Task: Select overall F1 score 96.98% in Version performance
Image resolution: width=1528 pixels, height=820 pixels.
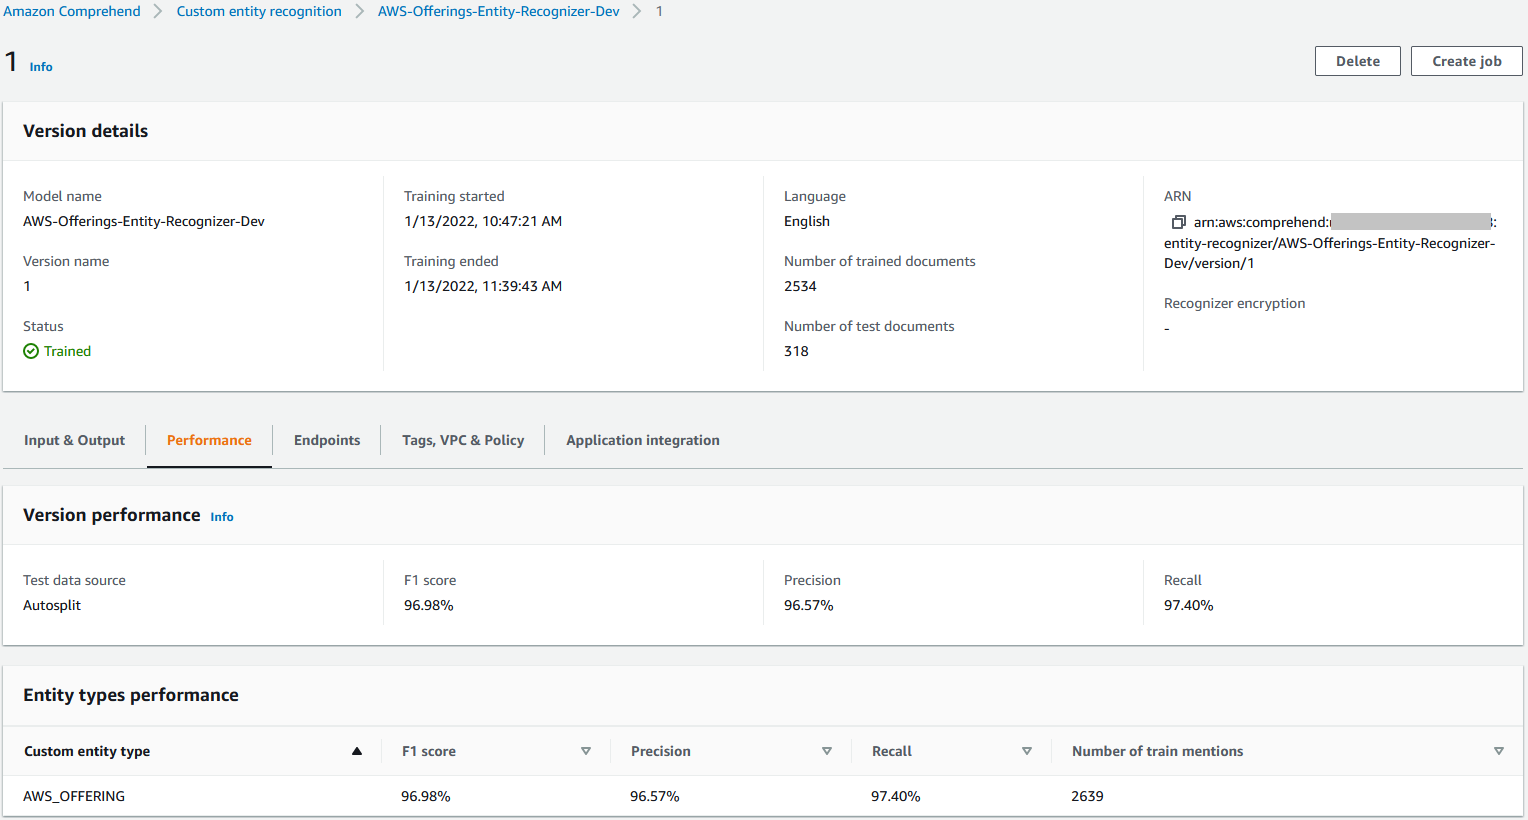Action: [429, 605]
